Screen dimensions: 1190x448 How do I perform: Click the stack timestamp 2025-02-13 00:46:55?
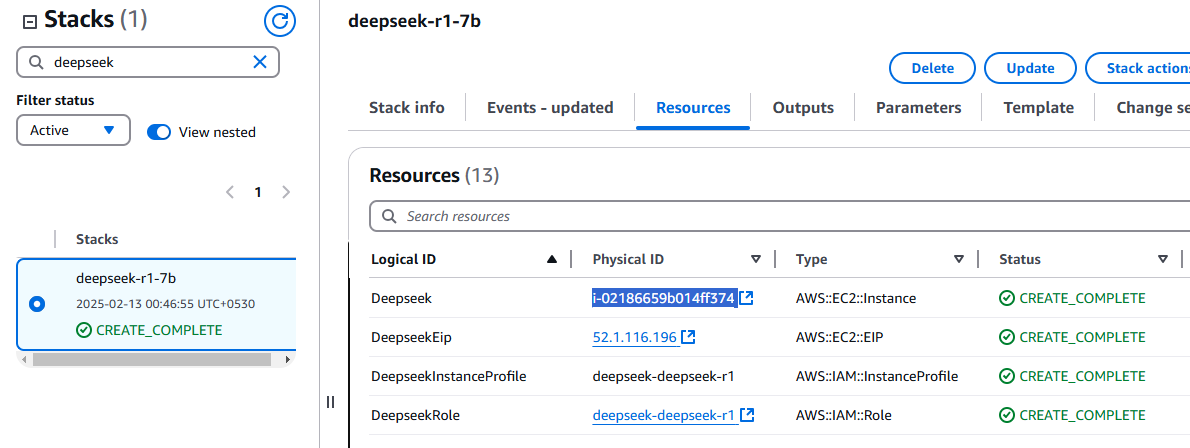point(165,304)
